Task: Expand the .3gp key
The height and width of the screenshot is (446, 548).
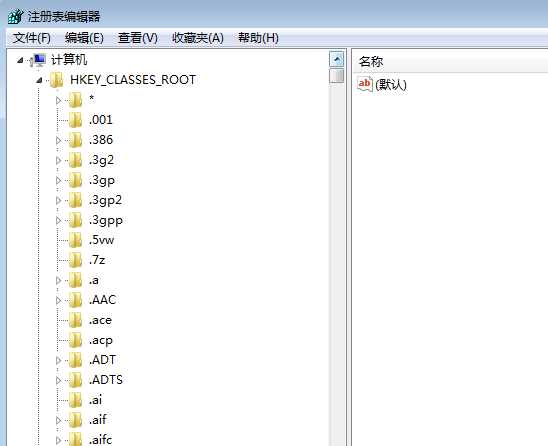Action: (x=58, y=180)
